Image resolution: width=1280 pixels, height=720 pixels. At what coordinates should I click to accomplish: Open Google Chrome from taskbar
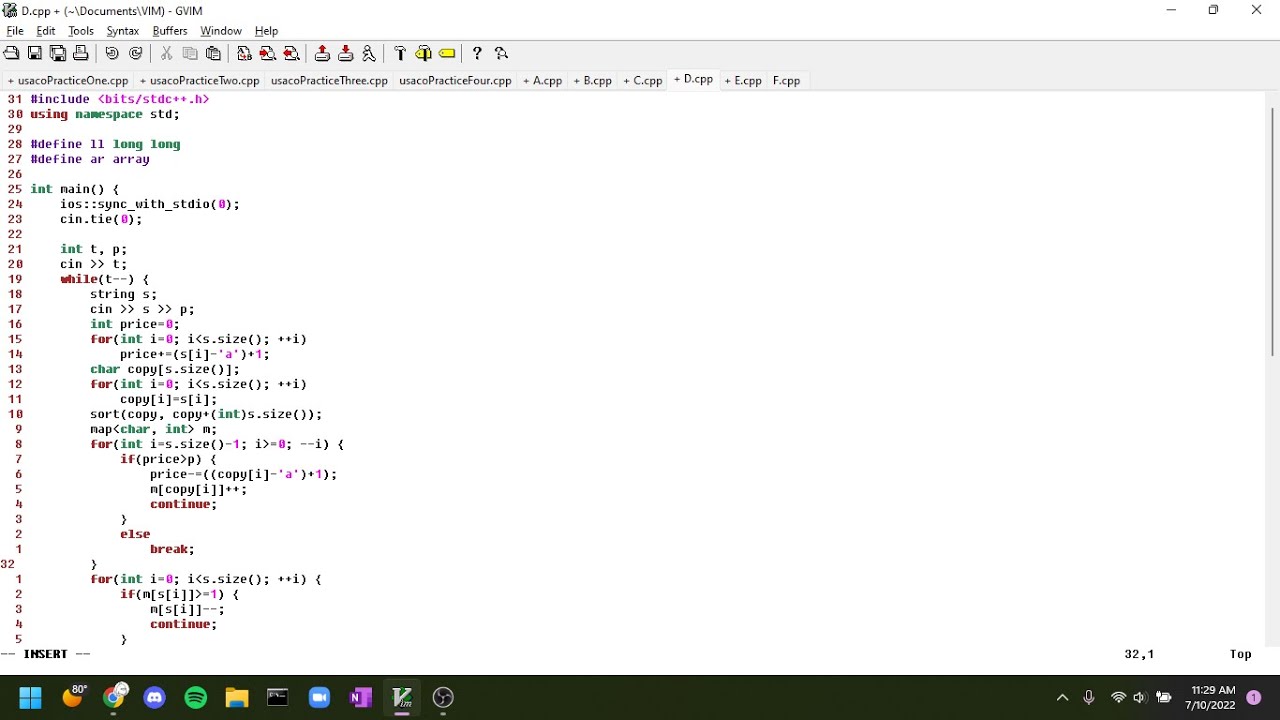click(x=113, y=697)
